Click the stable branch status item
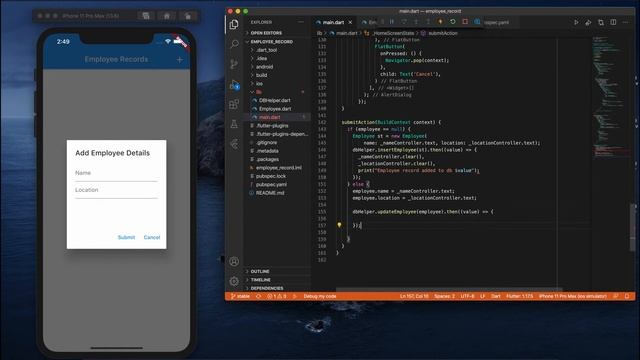This screenshot has width=640, height=360. point(241,296)
